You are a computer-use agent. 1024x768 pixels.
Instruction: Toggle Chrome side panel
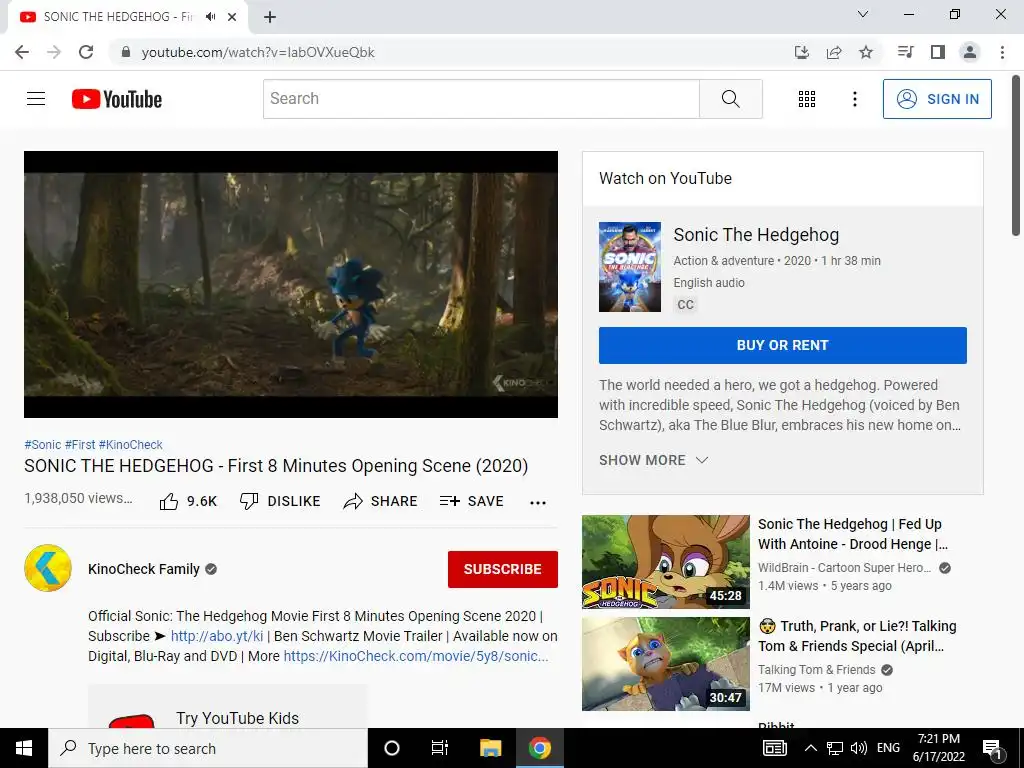tap(938, 52)
